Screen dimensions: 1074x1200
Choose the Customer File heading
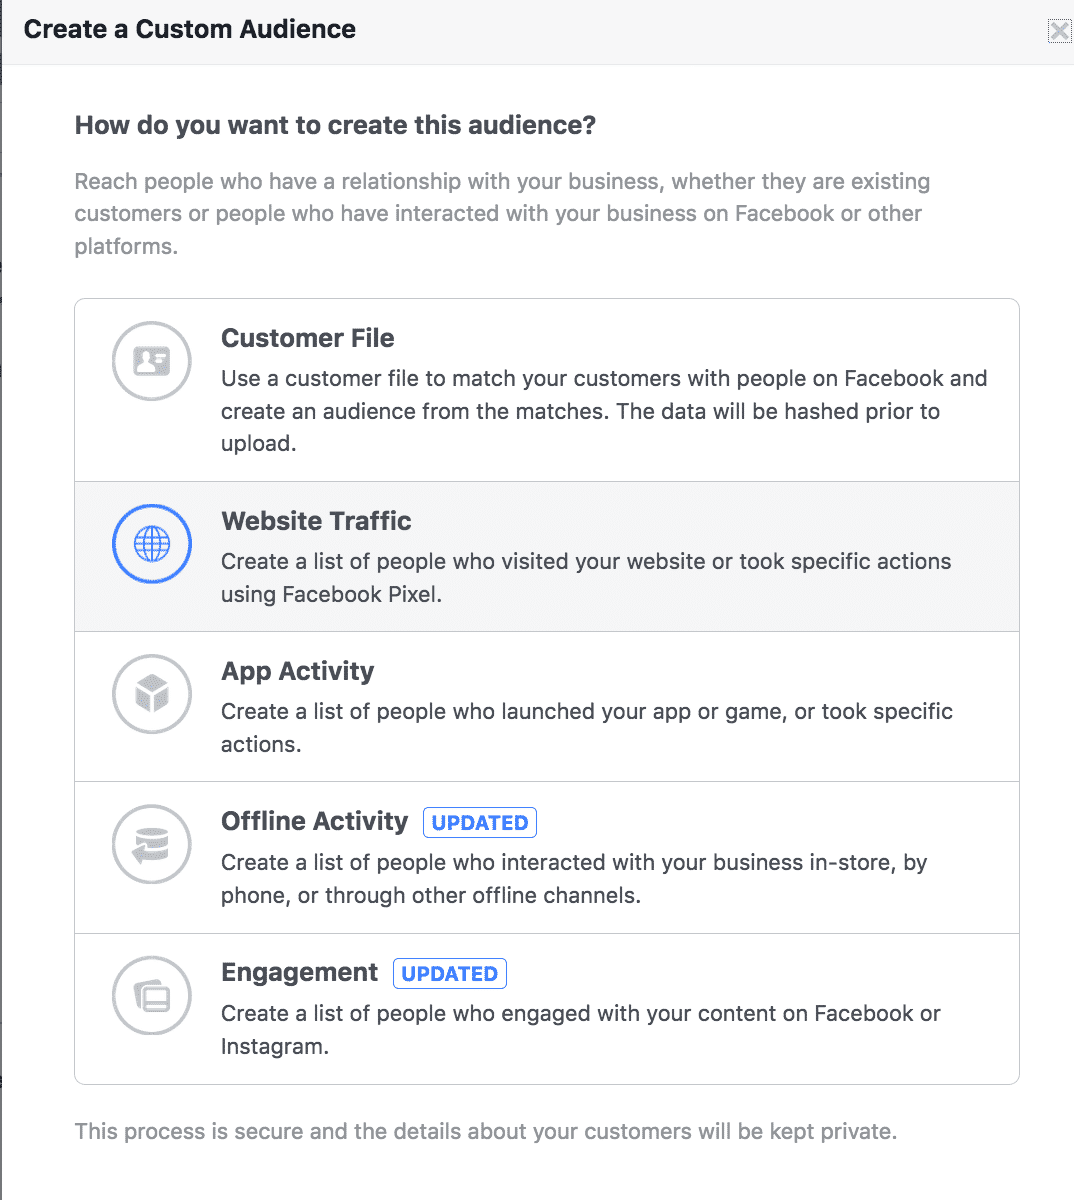[x=308, y=338]
